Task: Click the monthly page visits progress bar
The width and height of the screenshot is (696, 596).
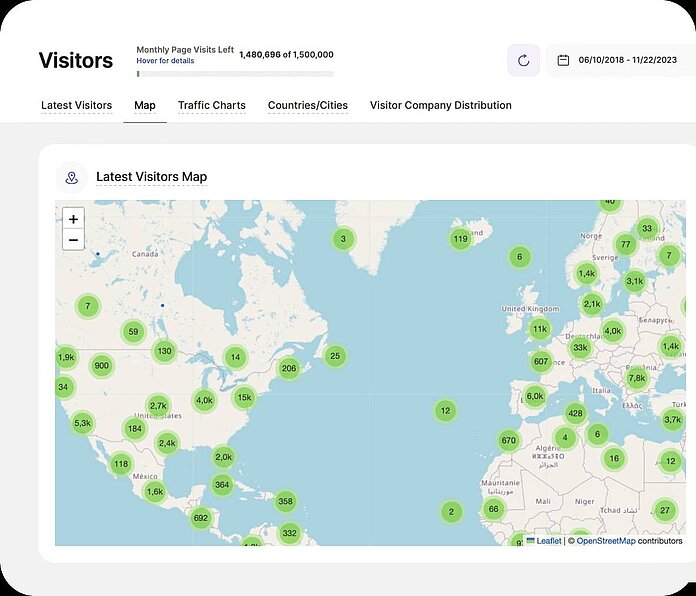Action: coord(235,73)
